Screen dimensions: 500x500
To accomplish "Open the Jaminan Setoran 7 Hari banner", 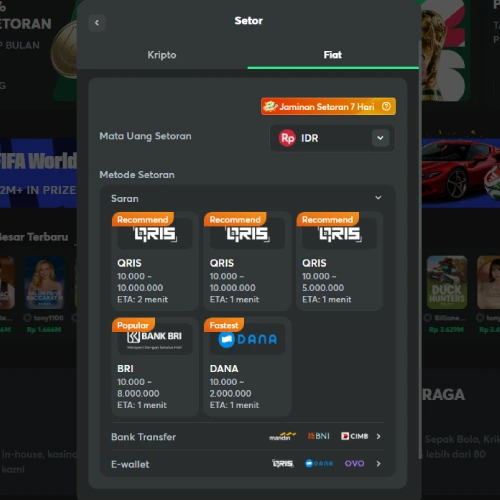I will click(328, 107).
